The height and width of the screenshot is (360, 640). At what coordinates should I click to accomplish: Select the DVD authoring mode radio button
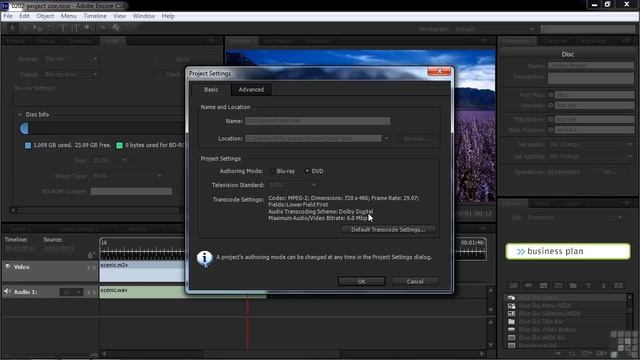click(x=307, y=171)
